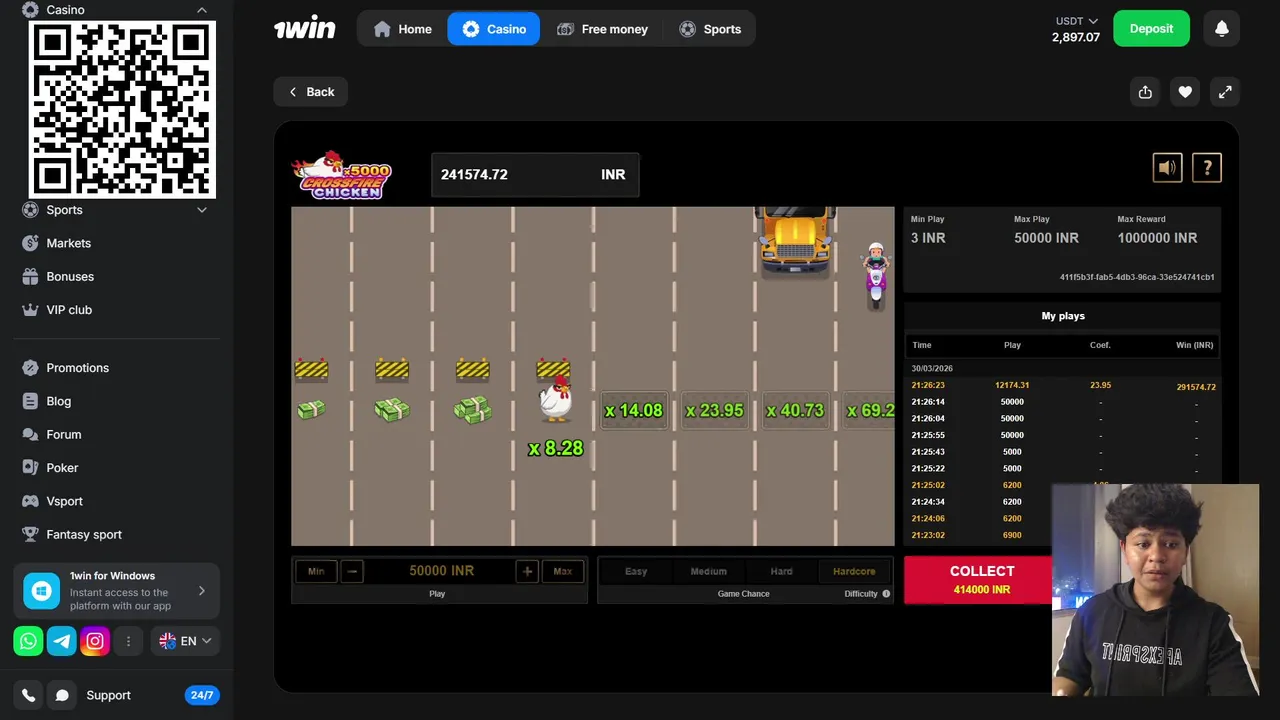Open VIP club in the sidebar

coord(69,310)
